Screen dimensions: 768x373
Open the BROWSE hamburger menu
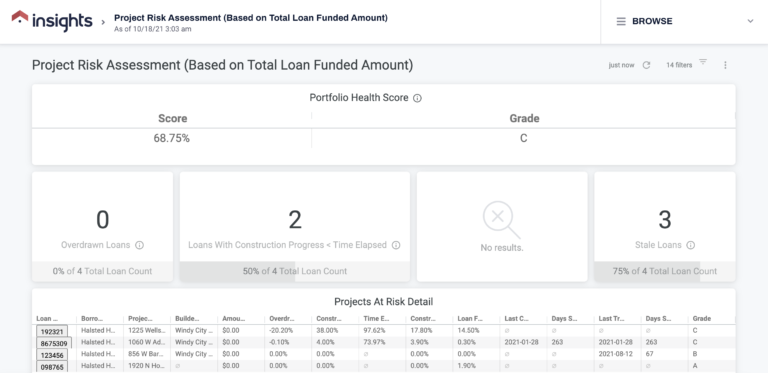[621, 22]
